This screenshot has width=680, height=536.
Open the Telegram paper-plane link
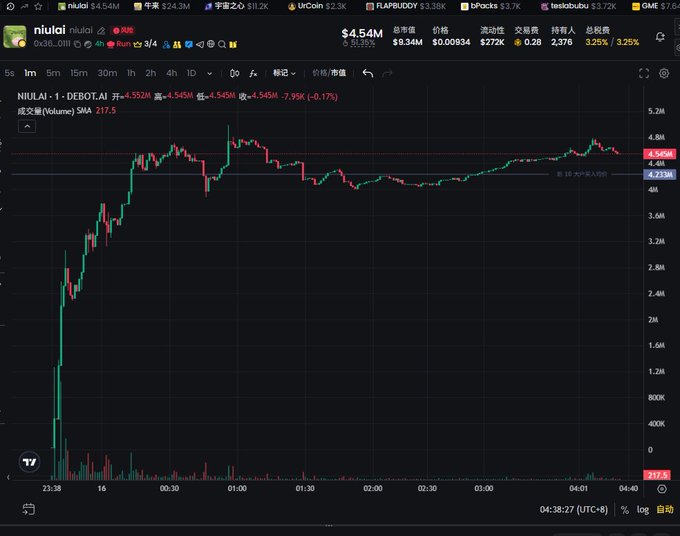tap(199, 44)
